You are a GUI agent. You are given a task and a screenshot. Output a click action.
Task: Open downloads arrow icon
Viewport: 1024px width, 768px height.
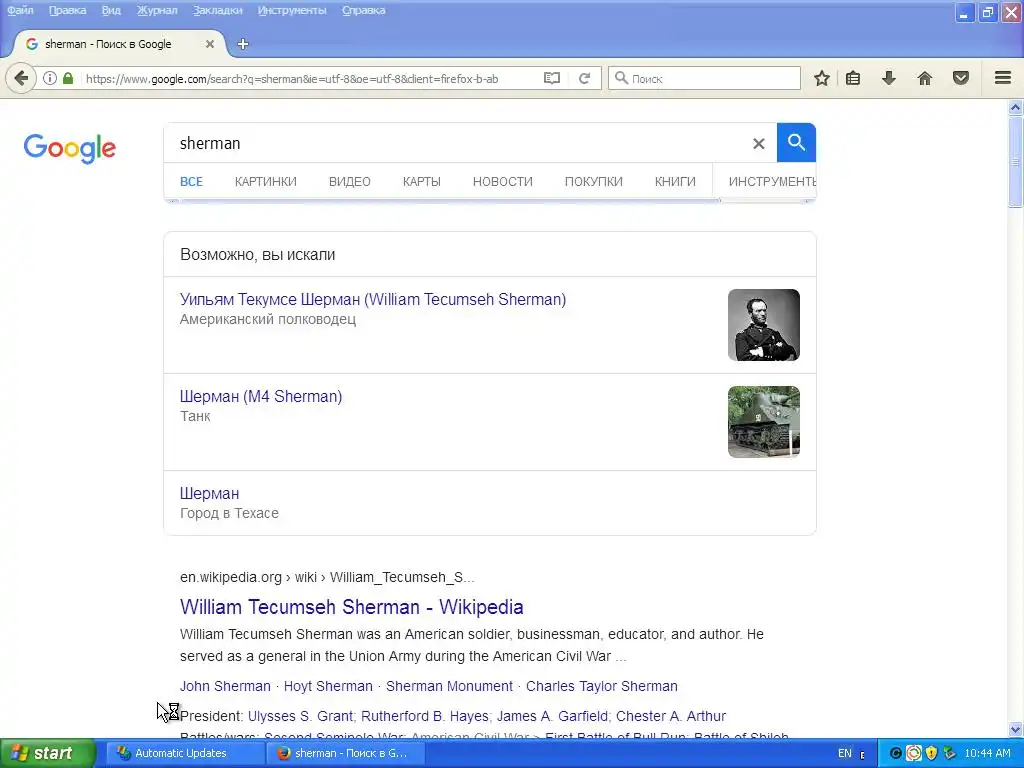889,78
